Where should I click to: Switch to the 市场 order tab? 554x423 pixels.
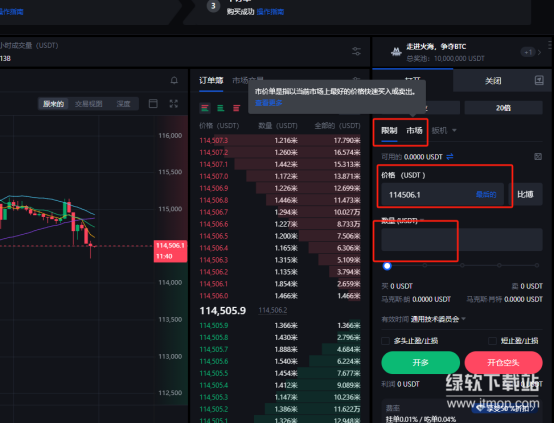tap(414, 131)
